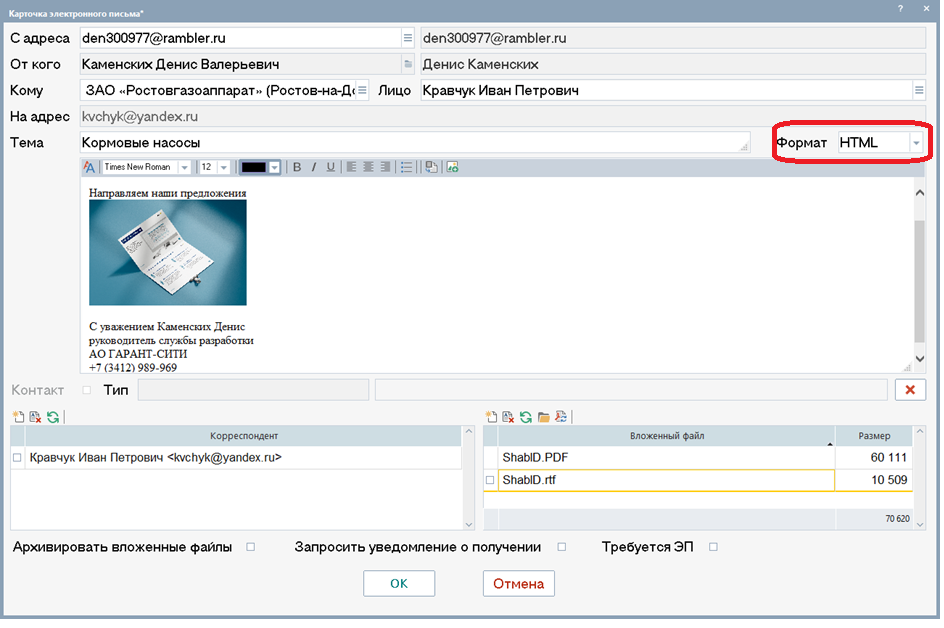Sort by the Корреспондент column header
This screenshot has height=628, width=944.
click(x=244, y=436)
